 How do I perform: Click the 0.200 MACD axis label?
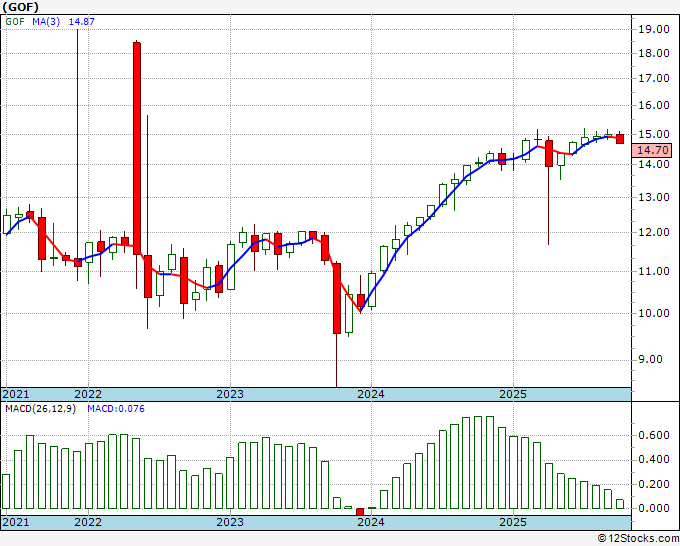point(654,484)
